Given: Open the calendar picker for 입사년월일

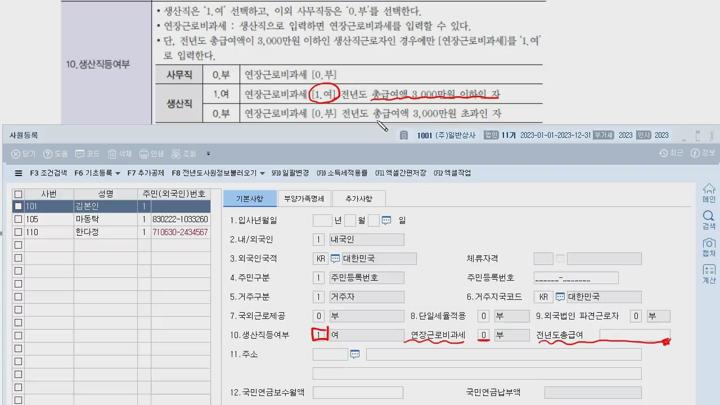Looking at the screenshot, I should coord(386,220).
